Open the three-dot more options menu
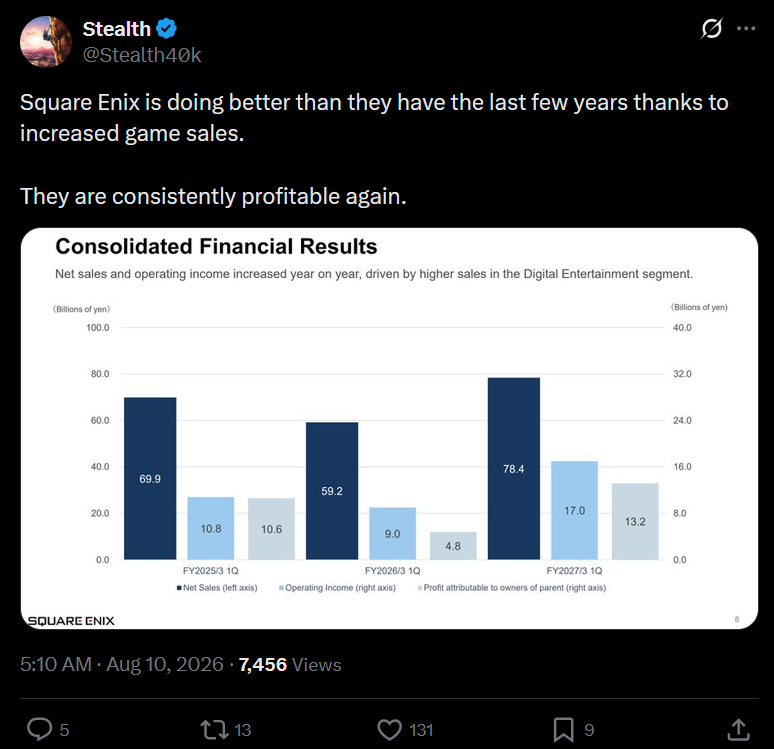 click(x=746, y=29)
